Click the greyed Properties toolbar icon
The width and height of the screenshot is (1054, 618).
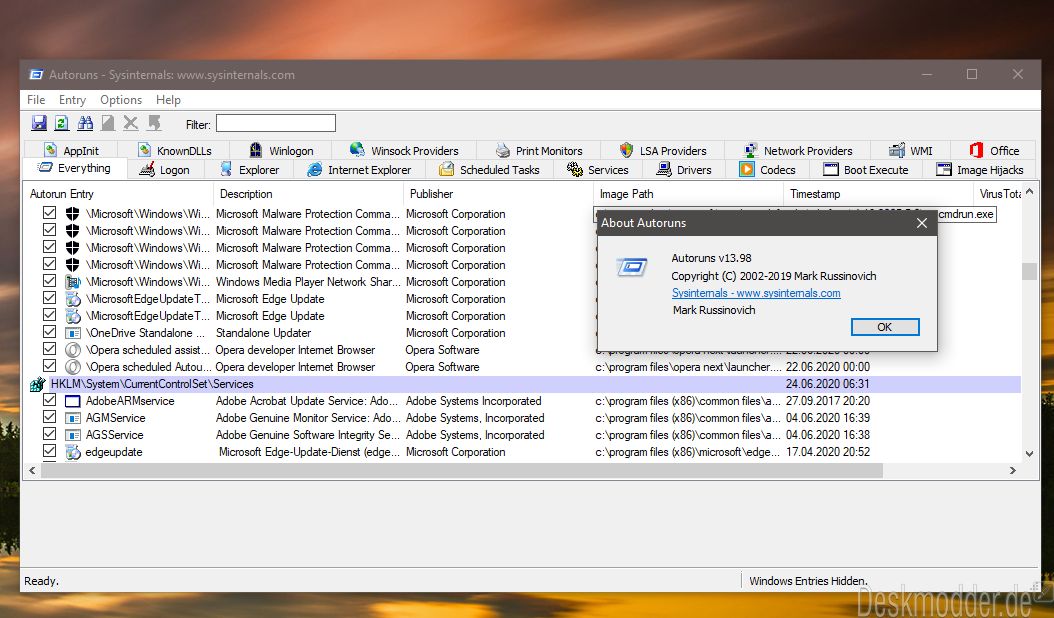click(108, 123)
